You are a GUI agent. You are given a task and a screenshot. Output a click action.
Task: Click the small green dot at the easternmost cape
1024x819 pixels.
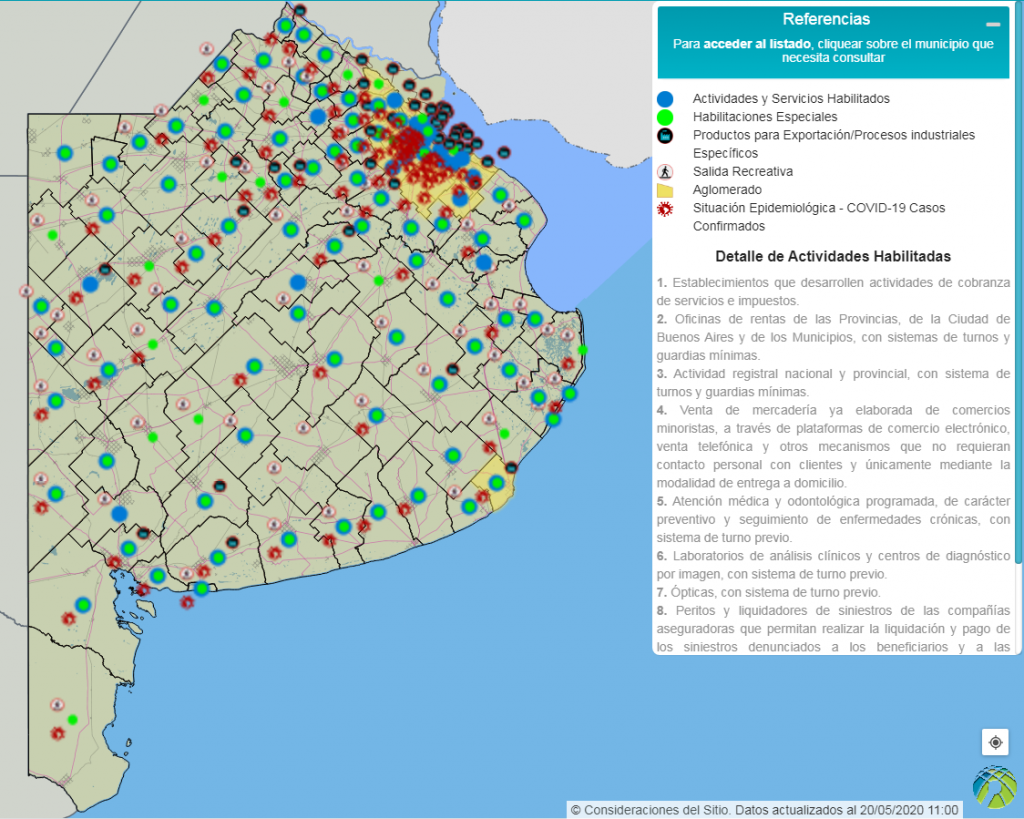(x=583, y=350)
